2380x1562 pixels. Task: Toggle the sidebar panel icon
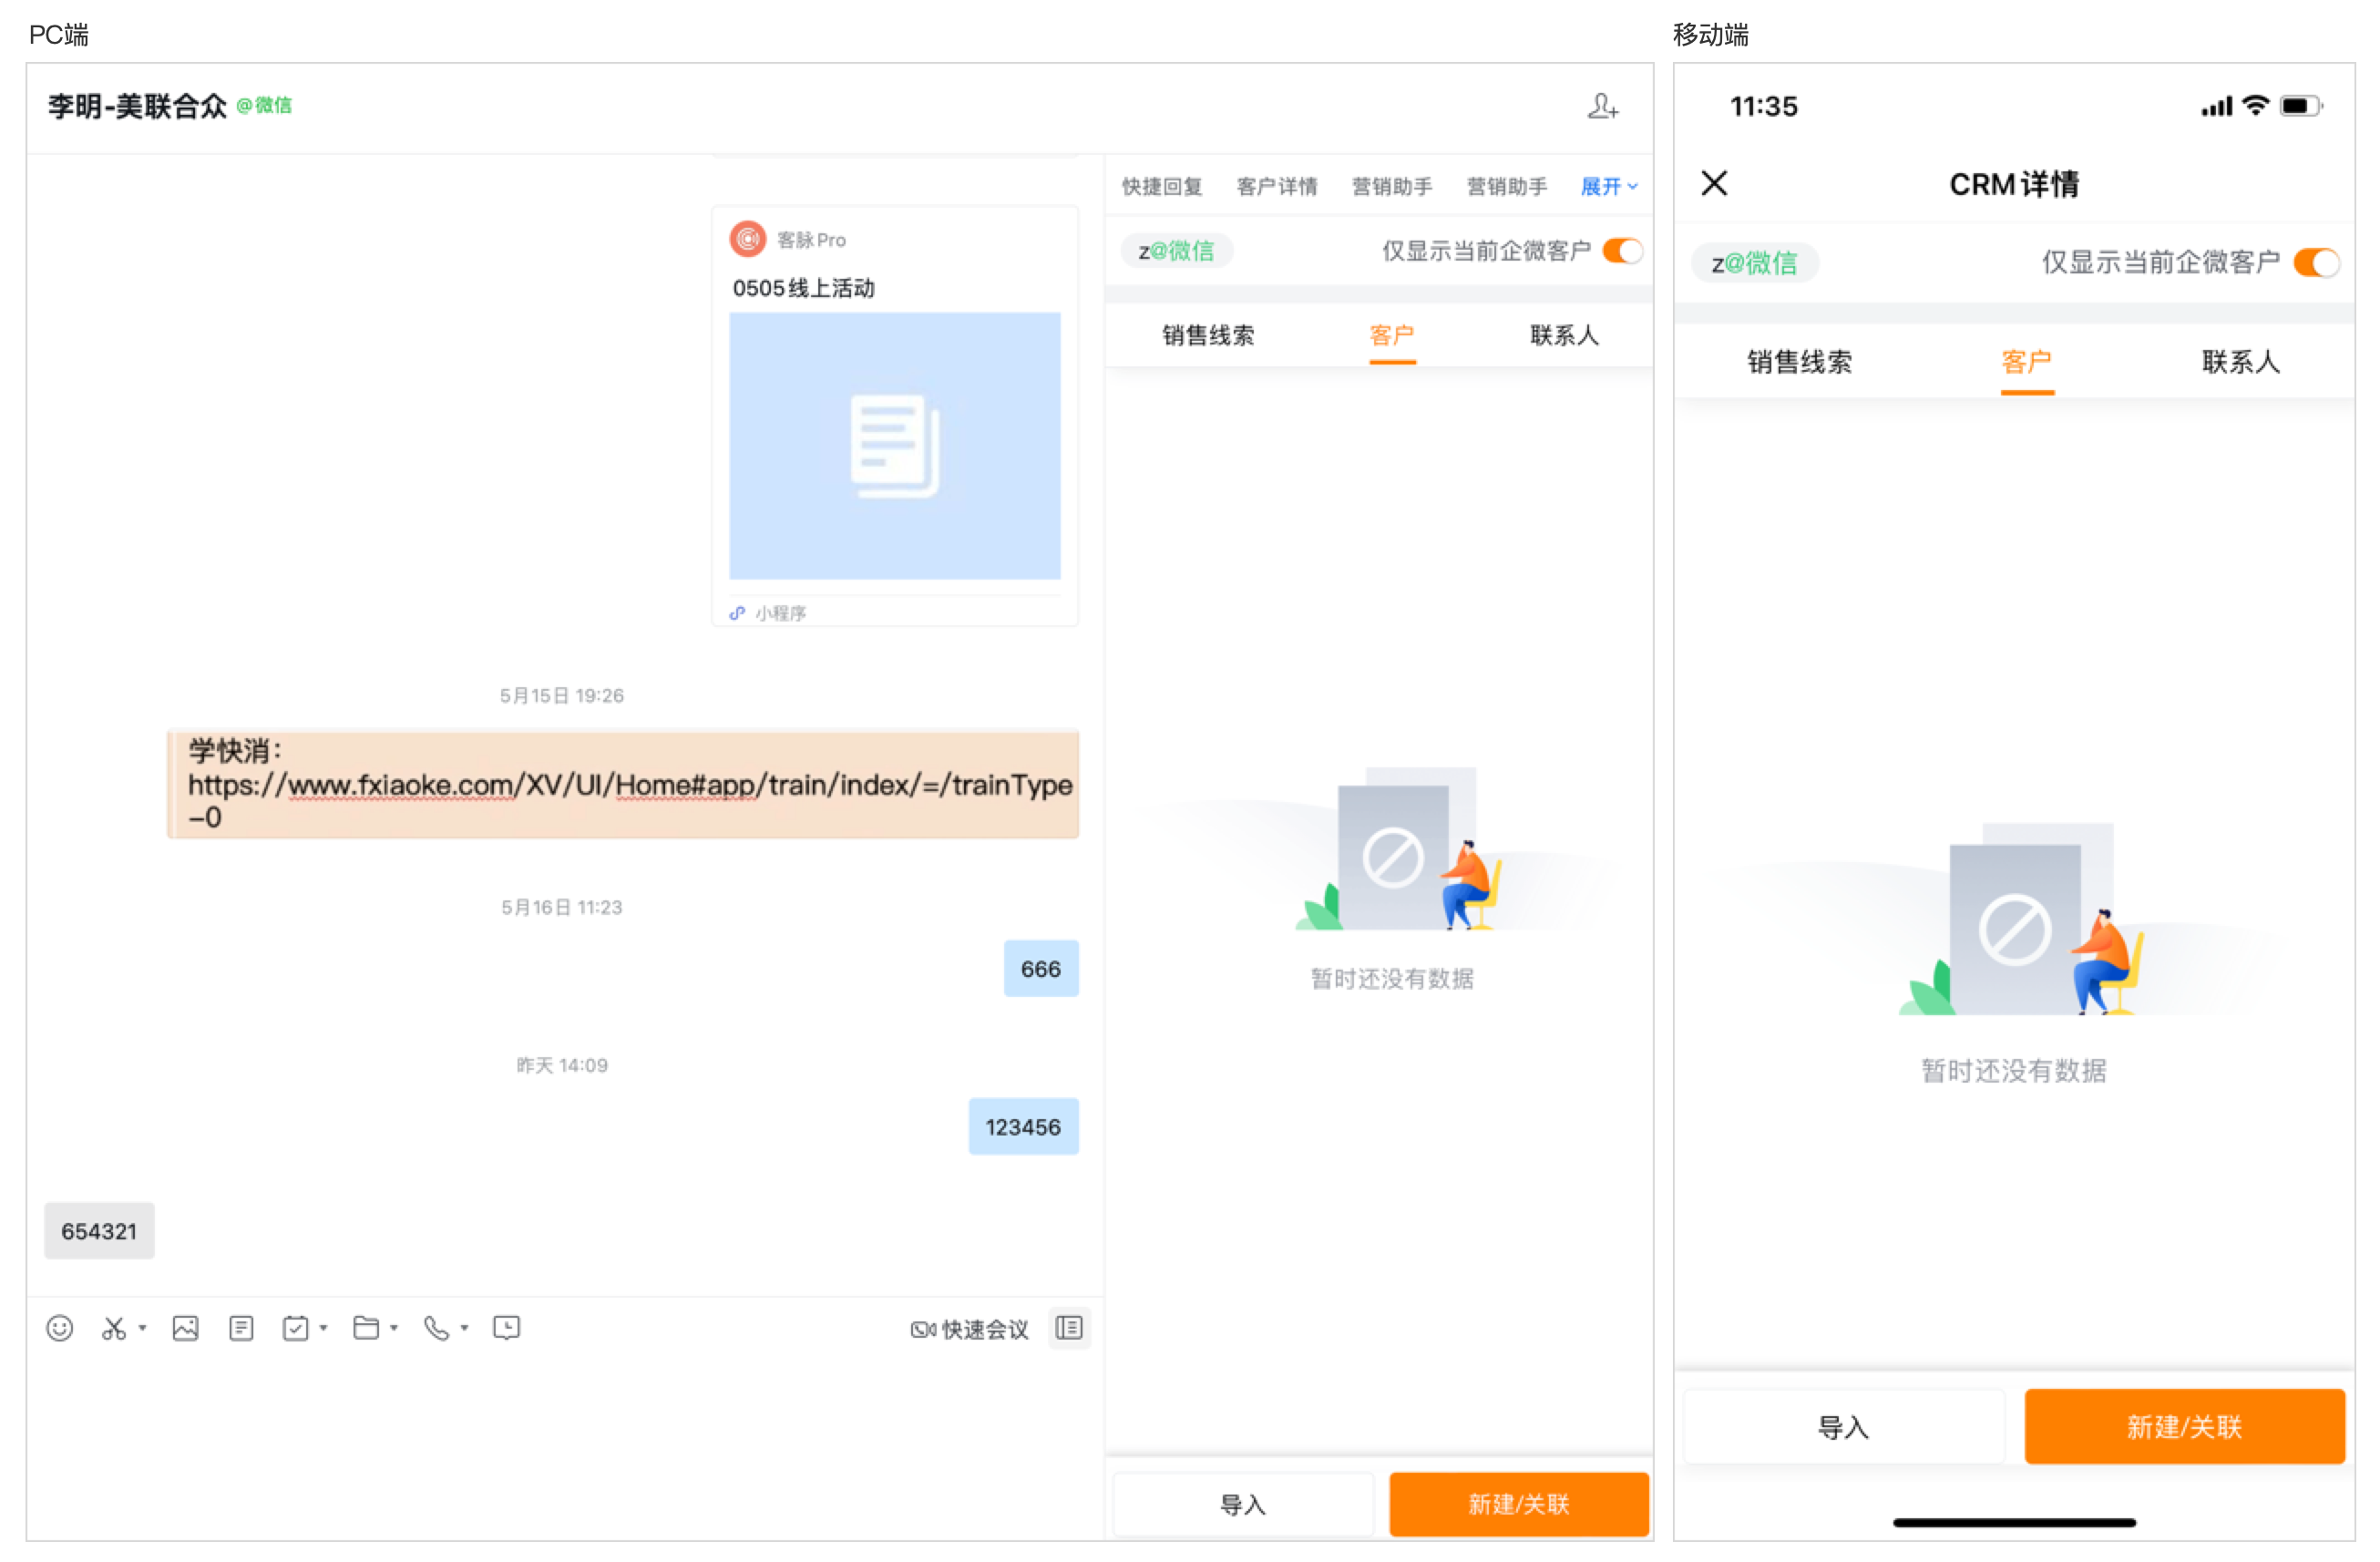point(1069,1329)
